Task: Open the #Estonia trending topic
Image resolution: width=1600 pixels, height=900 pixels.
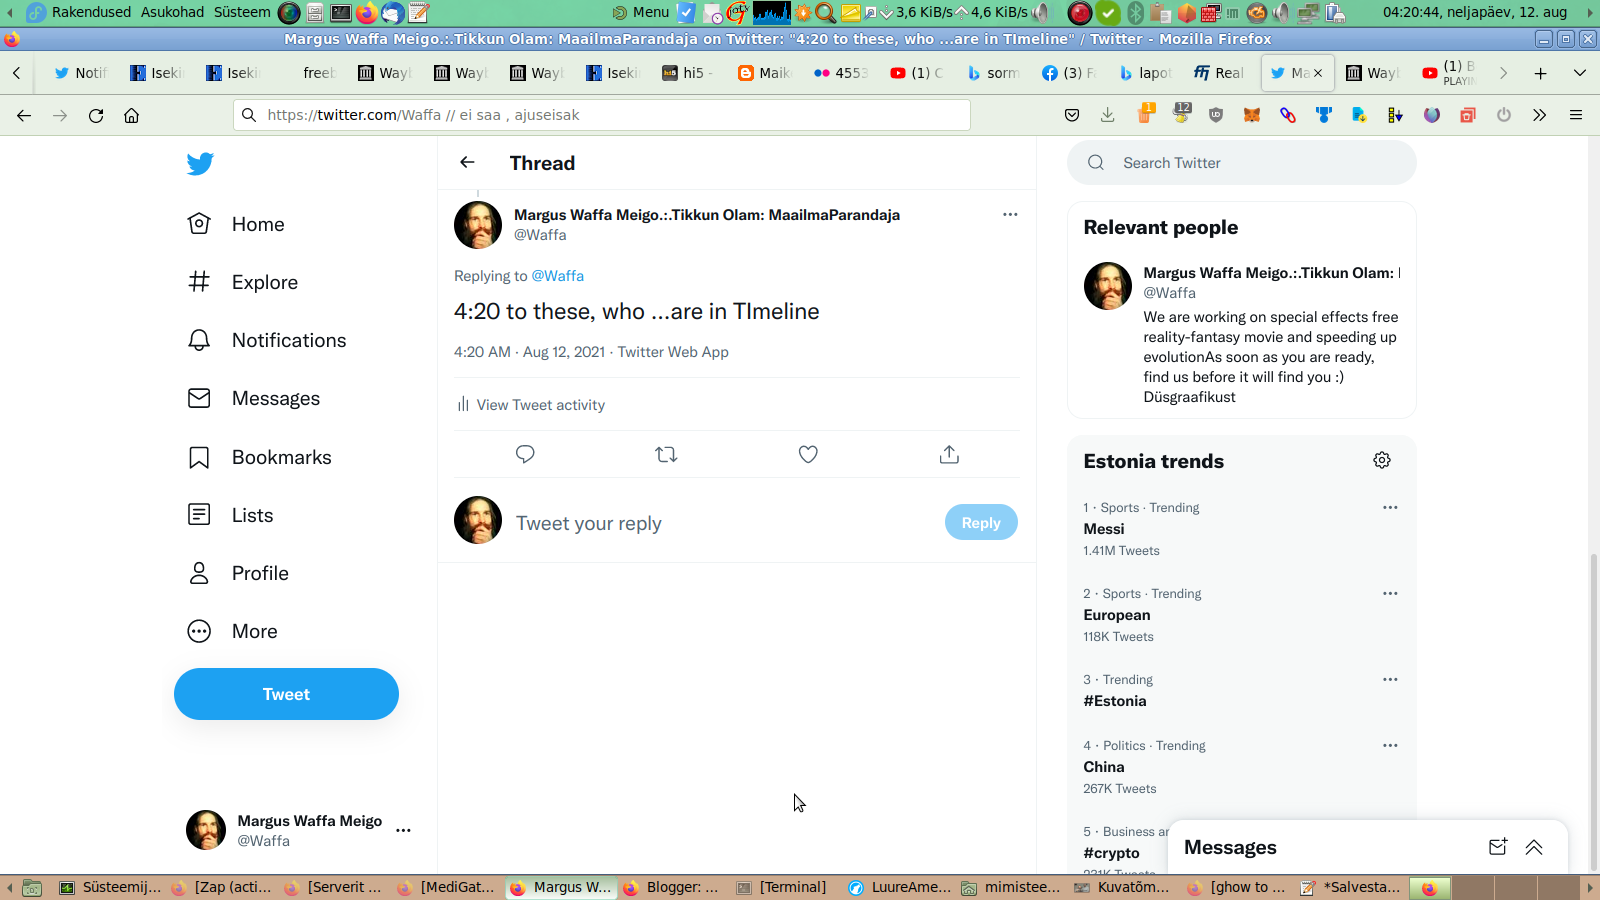Action: pos(1115,701)
